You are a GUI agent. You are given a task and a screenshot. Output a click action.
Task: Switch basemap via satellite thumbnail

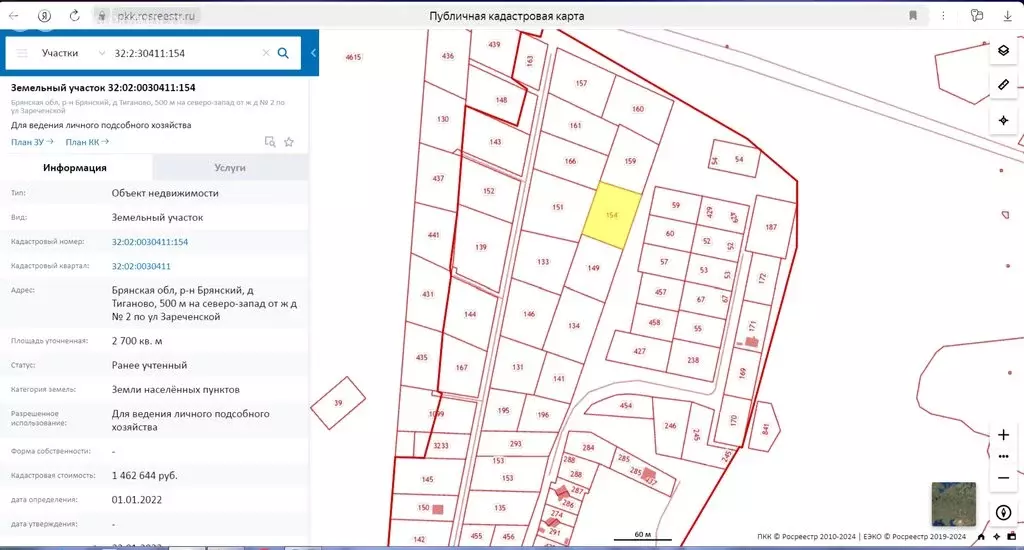point(952,504)
